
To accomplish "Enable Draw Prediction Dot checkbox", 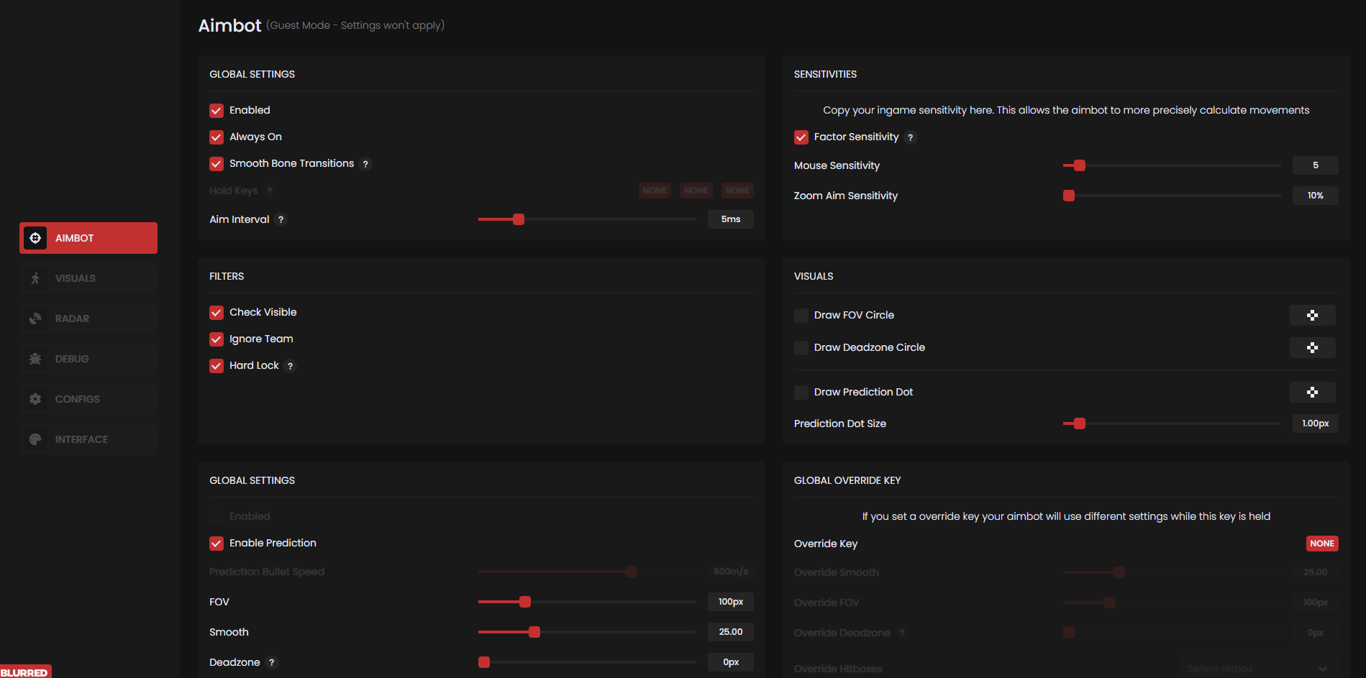I will pyautogui.click(x=801, y=392).
